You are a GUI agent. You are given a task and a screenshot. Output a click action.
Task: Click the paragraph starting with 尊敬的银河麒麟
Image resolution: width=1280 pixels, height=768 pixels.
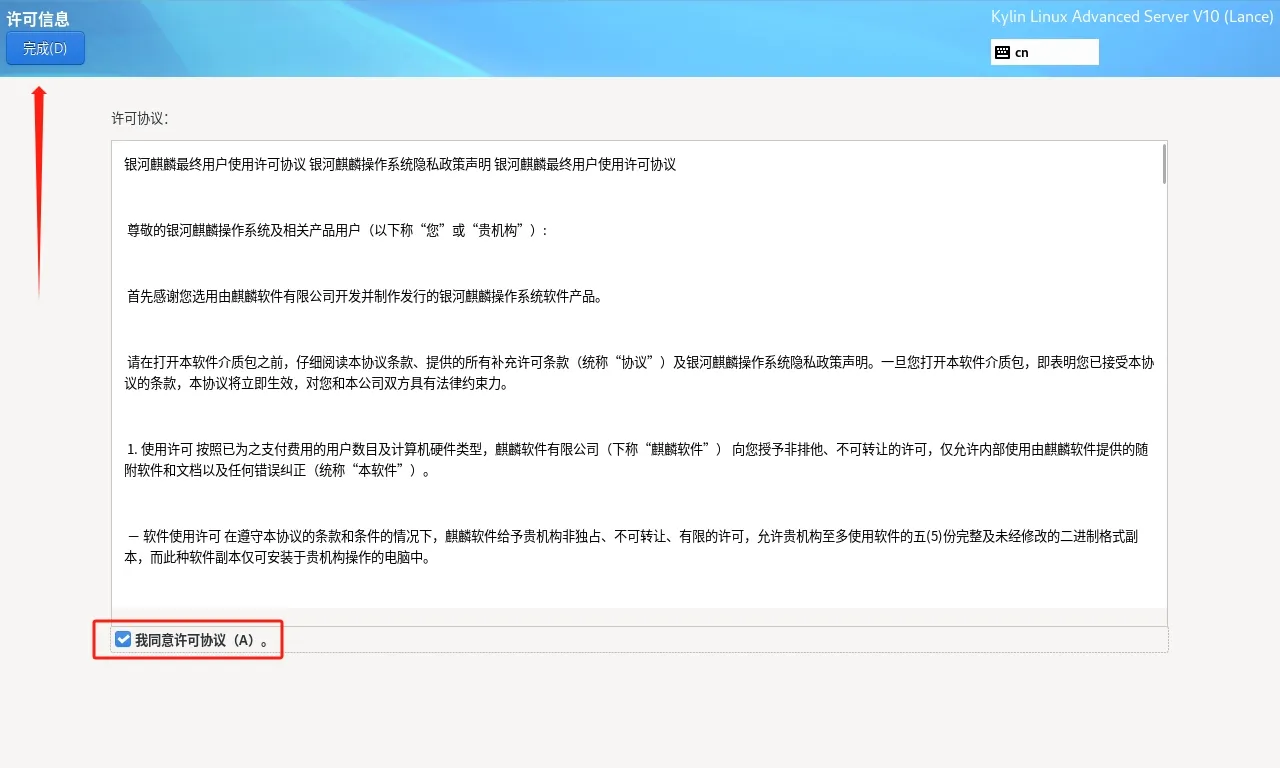coord(337,230)
